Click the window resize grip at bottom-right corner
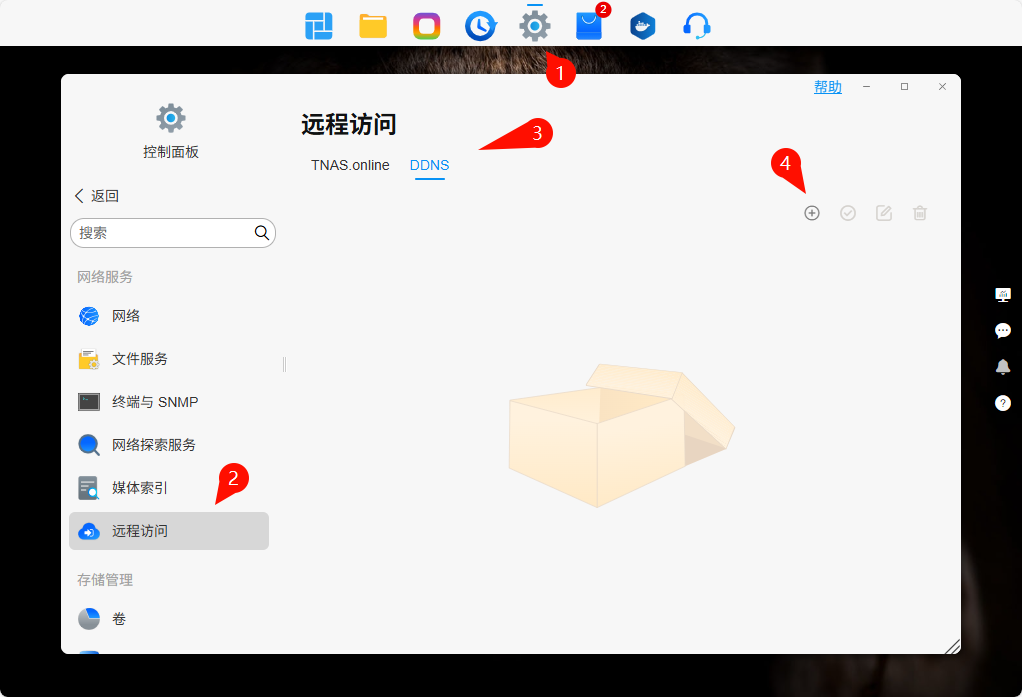Viewport: 1022px width, 697px height. [x=952, y=646]
